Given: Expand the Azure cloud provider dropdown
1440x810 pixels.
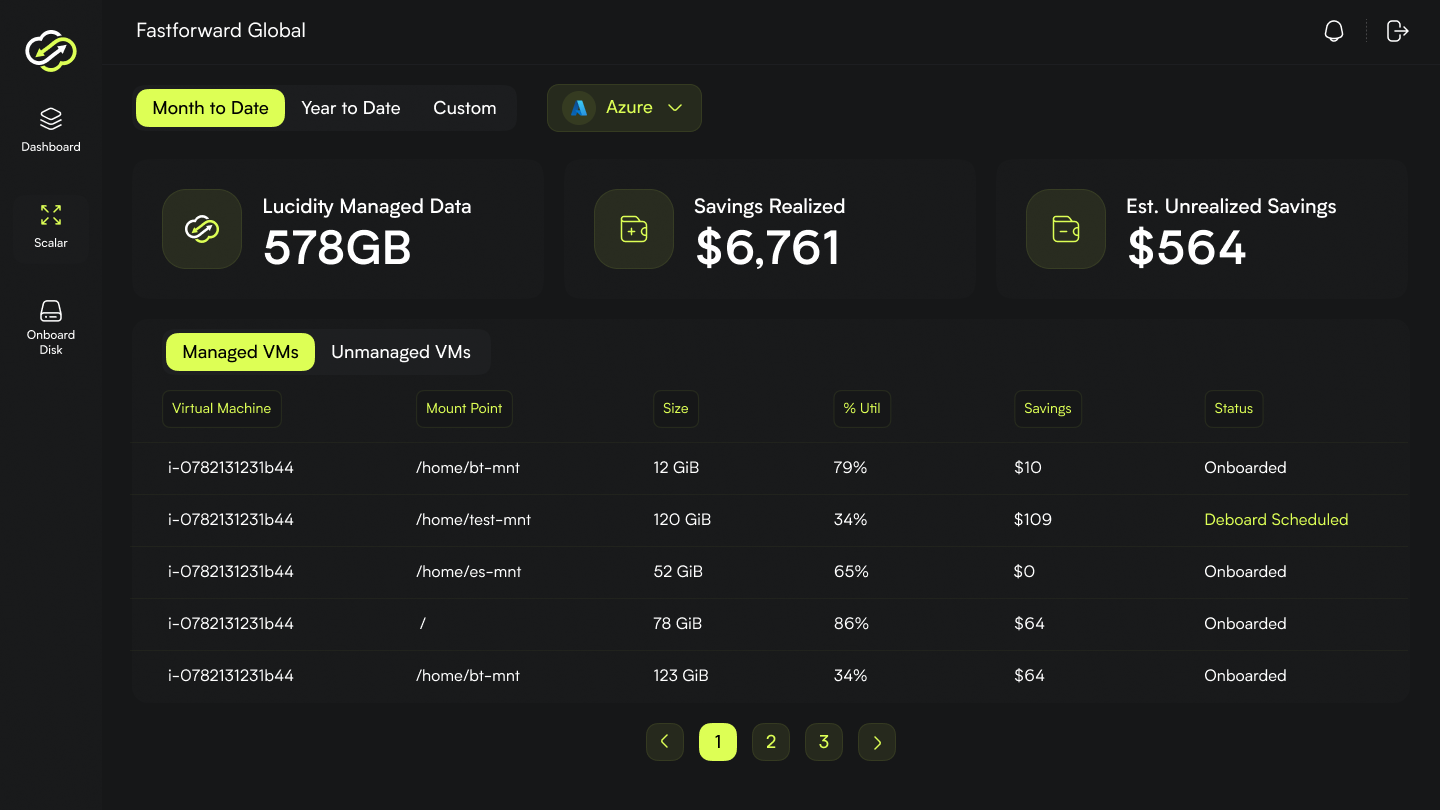Looking at the screenshot, I should coord(624,108).
